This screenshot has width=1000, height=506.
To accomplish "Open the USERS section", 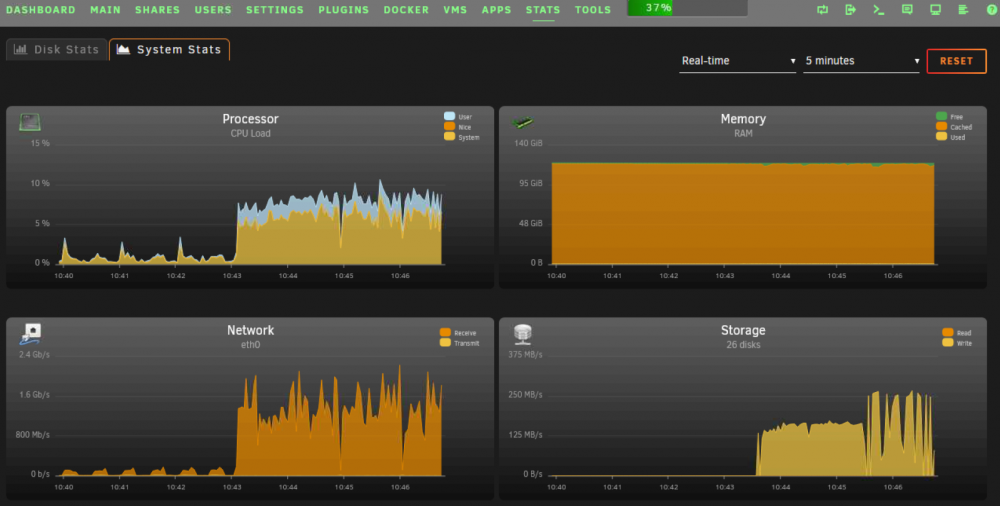I will (x=213, y=10).
